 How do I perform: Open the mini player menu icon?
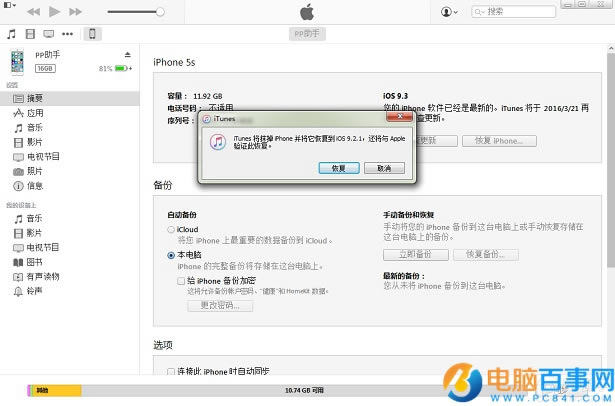[9, 5]
